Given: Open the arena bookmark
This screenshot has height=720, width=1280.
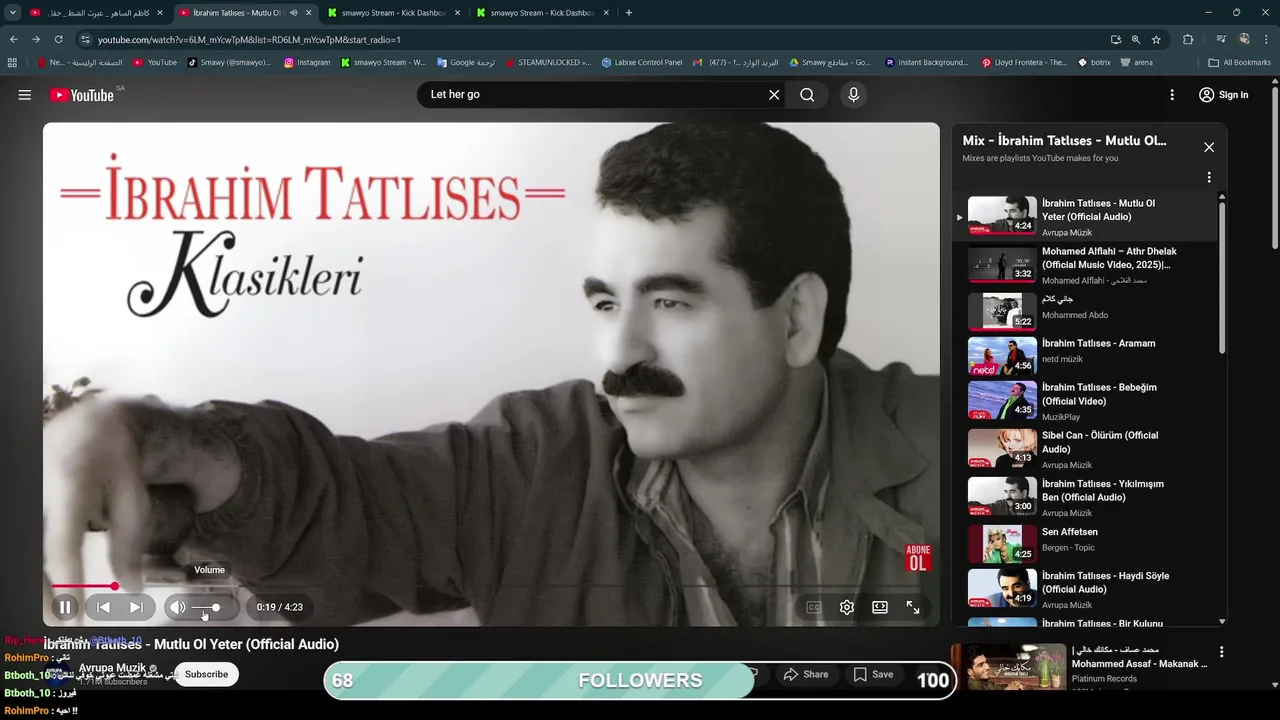Looking at the screenshot, I should (x=1137, y=62).
